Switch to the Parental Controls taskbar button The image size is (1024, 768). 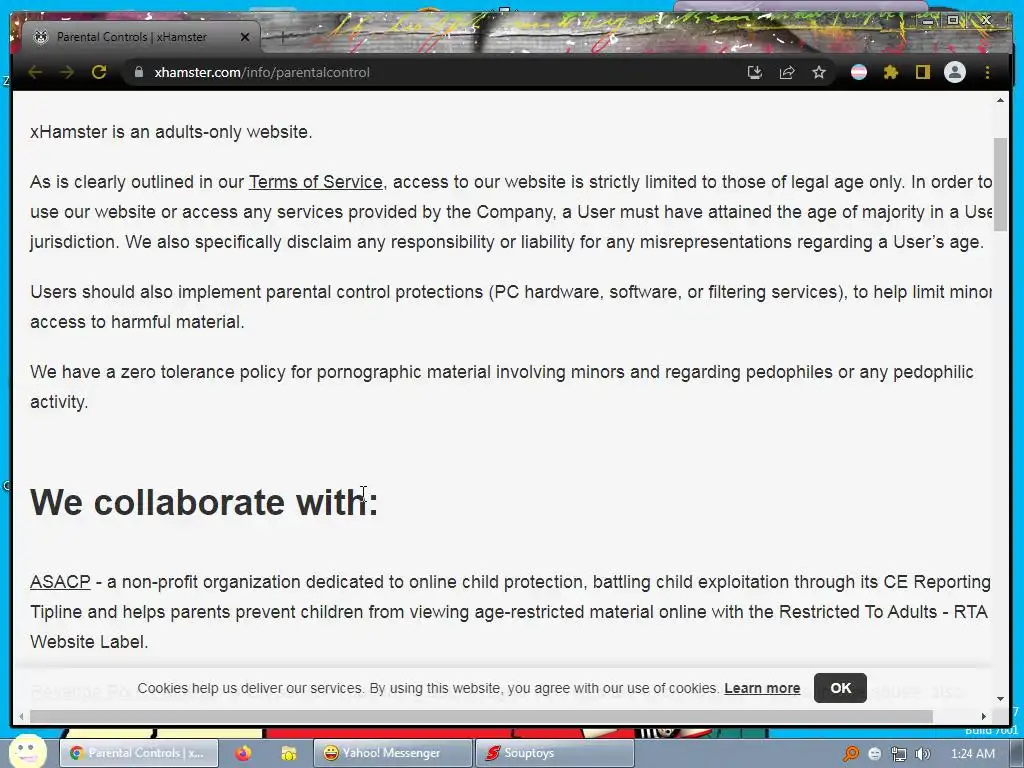pos(138,753)
